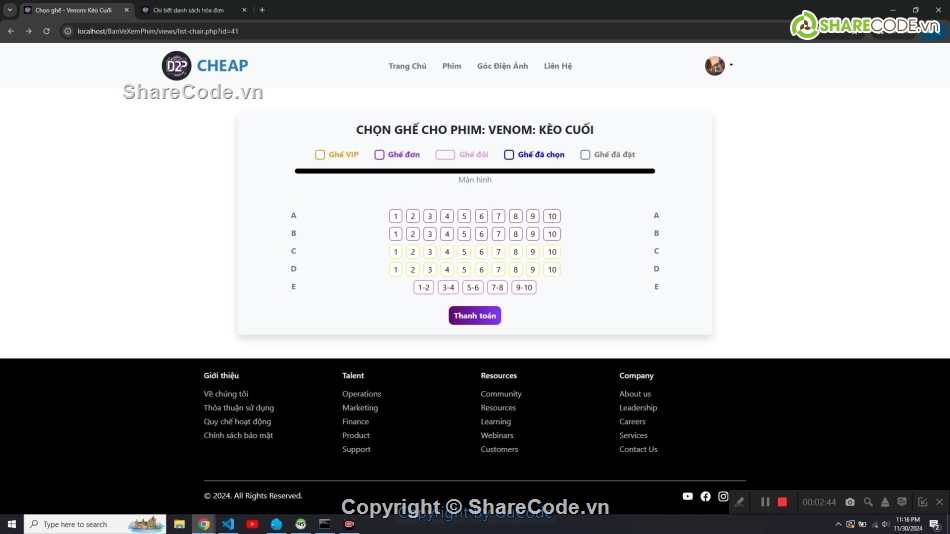
Task: Open File Explorer from taskbar
Action: 179,524
